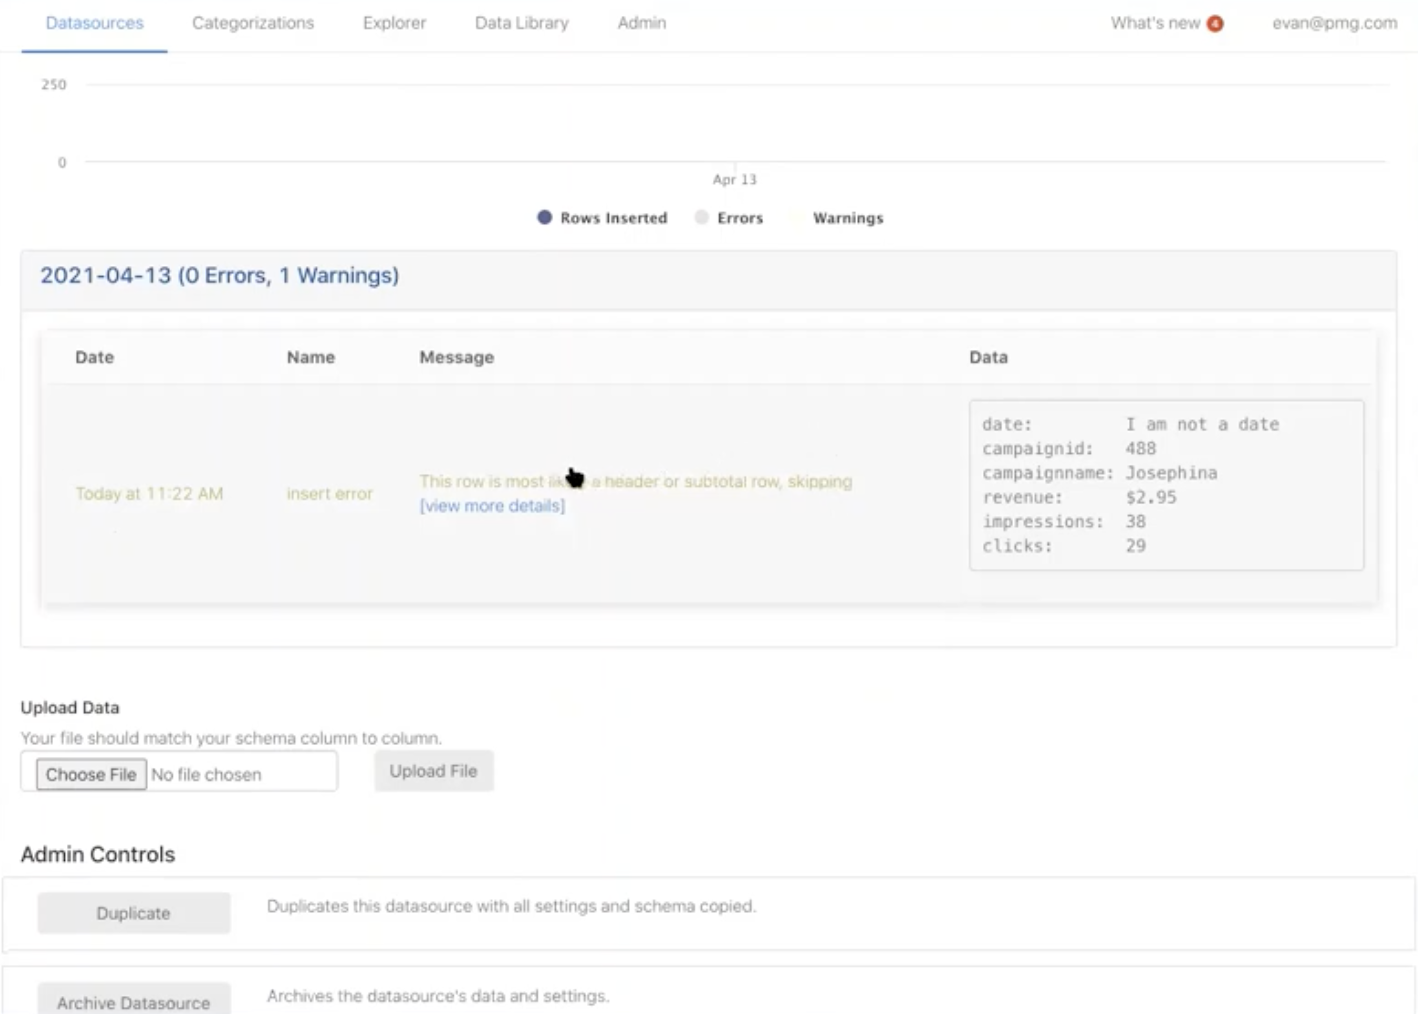The width and height of the screenshot is (1418, 1014).
Task: Click the red What's new notification badge
Action: click(1215, 24)
